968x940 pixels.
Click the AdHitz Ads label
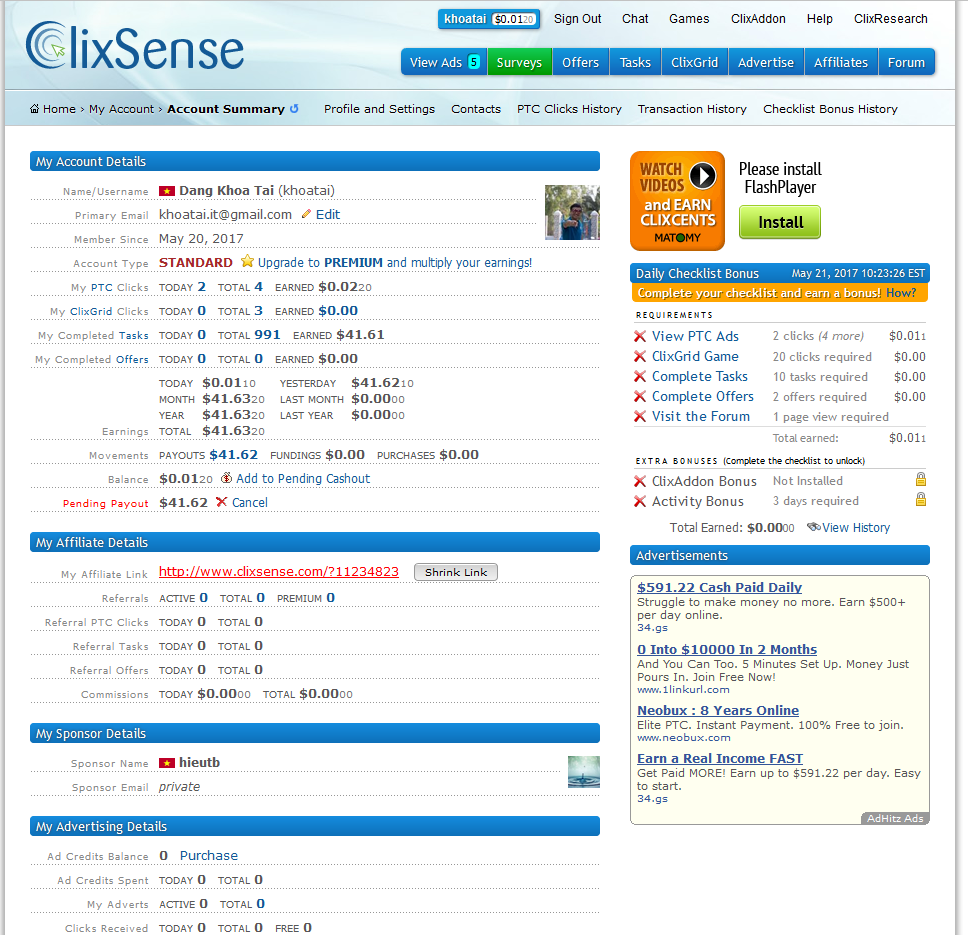(895, 818)
